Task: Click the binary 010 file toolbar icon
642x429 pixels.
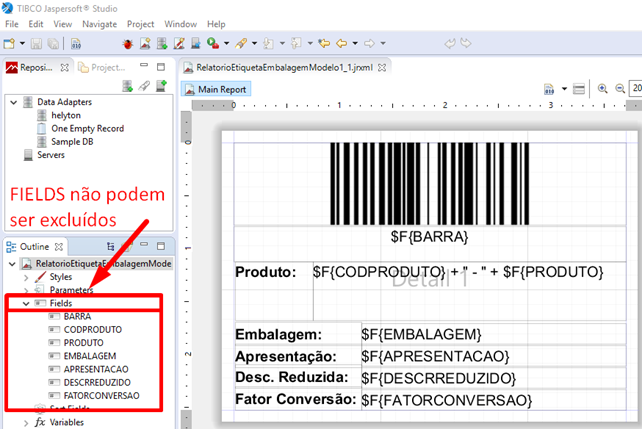Action: (76, 43)
